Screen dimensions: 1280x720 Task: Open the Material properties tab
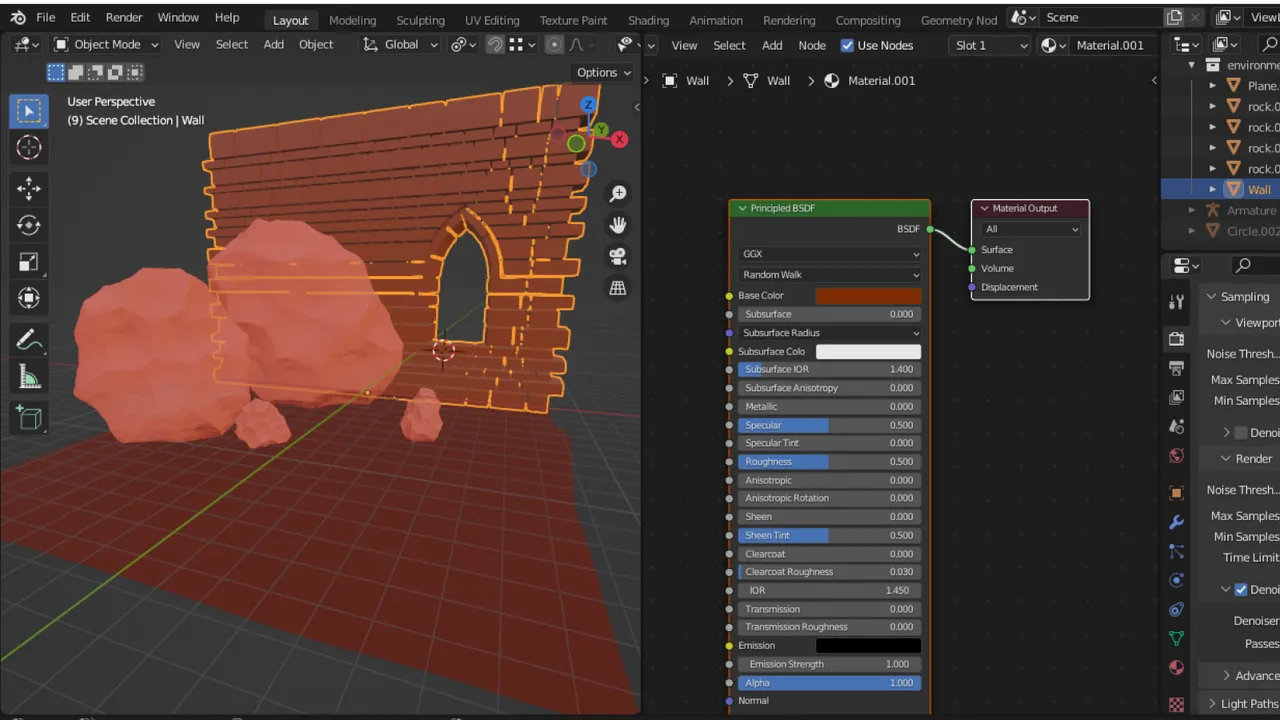(1176, 668)
